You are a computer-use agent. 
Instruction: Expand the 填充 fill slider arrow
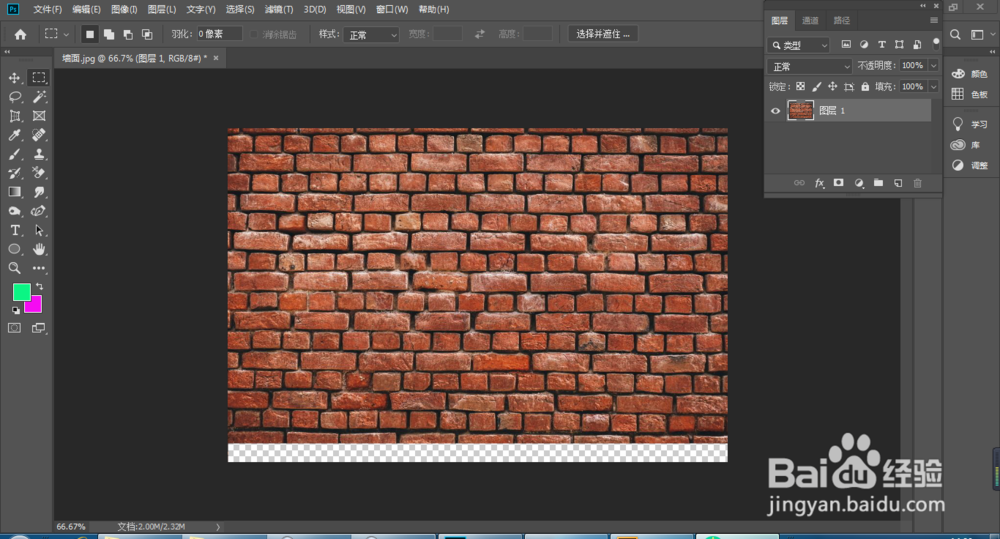point(934,87)
